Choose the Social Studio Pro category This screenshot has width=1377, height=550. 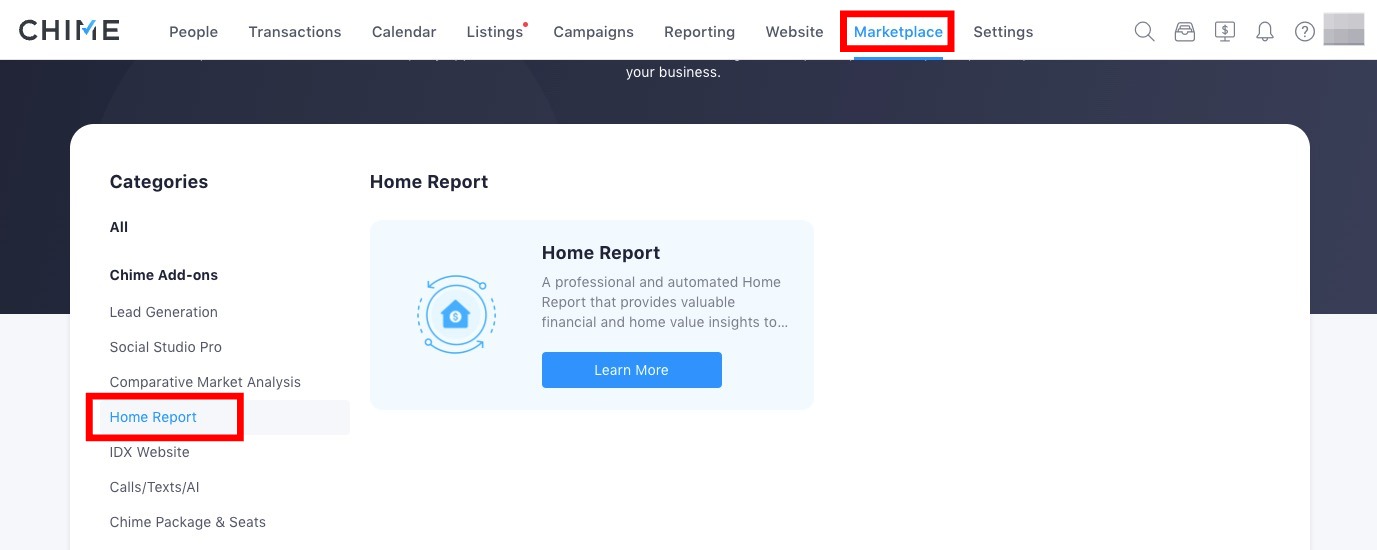[x=166, y=347]
